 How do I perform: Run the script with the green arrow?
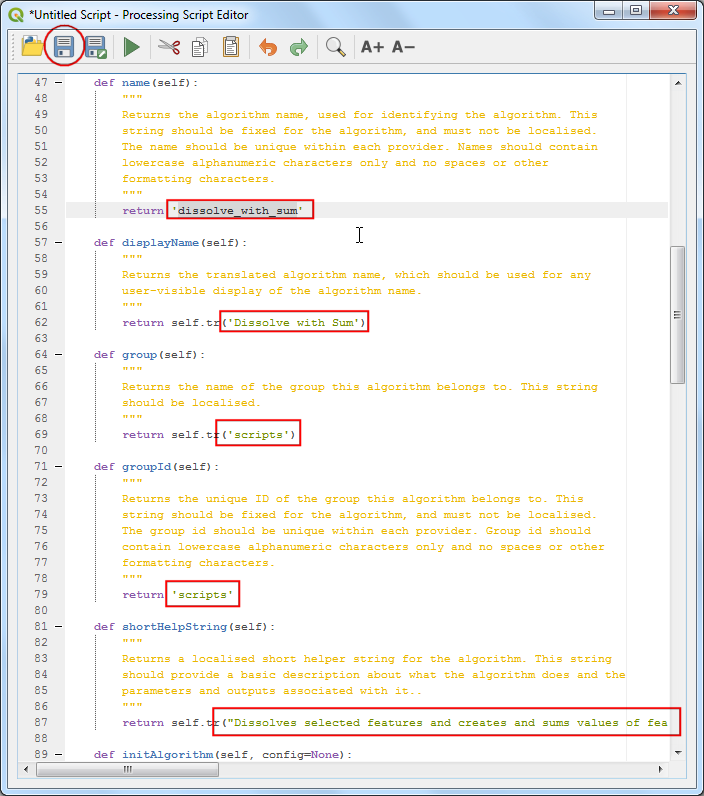tap(131, 47)
